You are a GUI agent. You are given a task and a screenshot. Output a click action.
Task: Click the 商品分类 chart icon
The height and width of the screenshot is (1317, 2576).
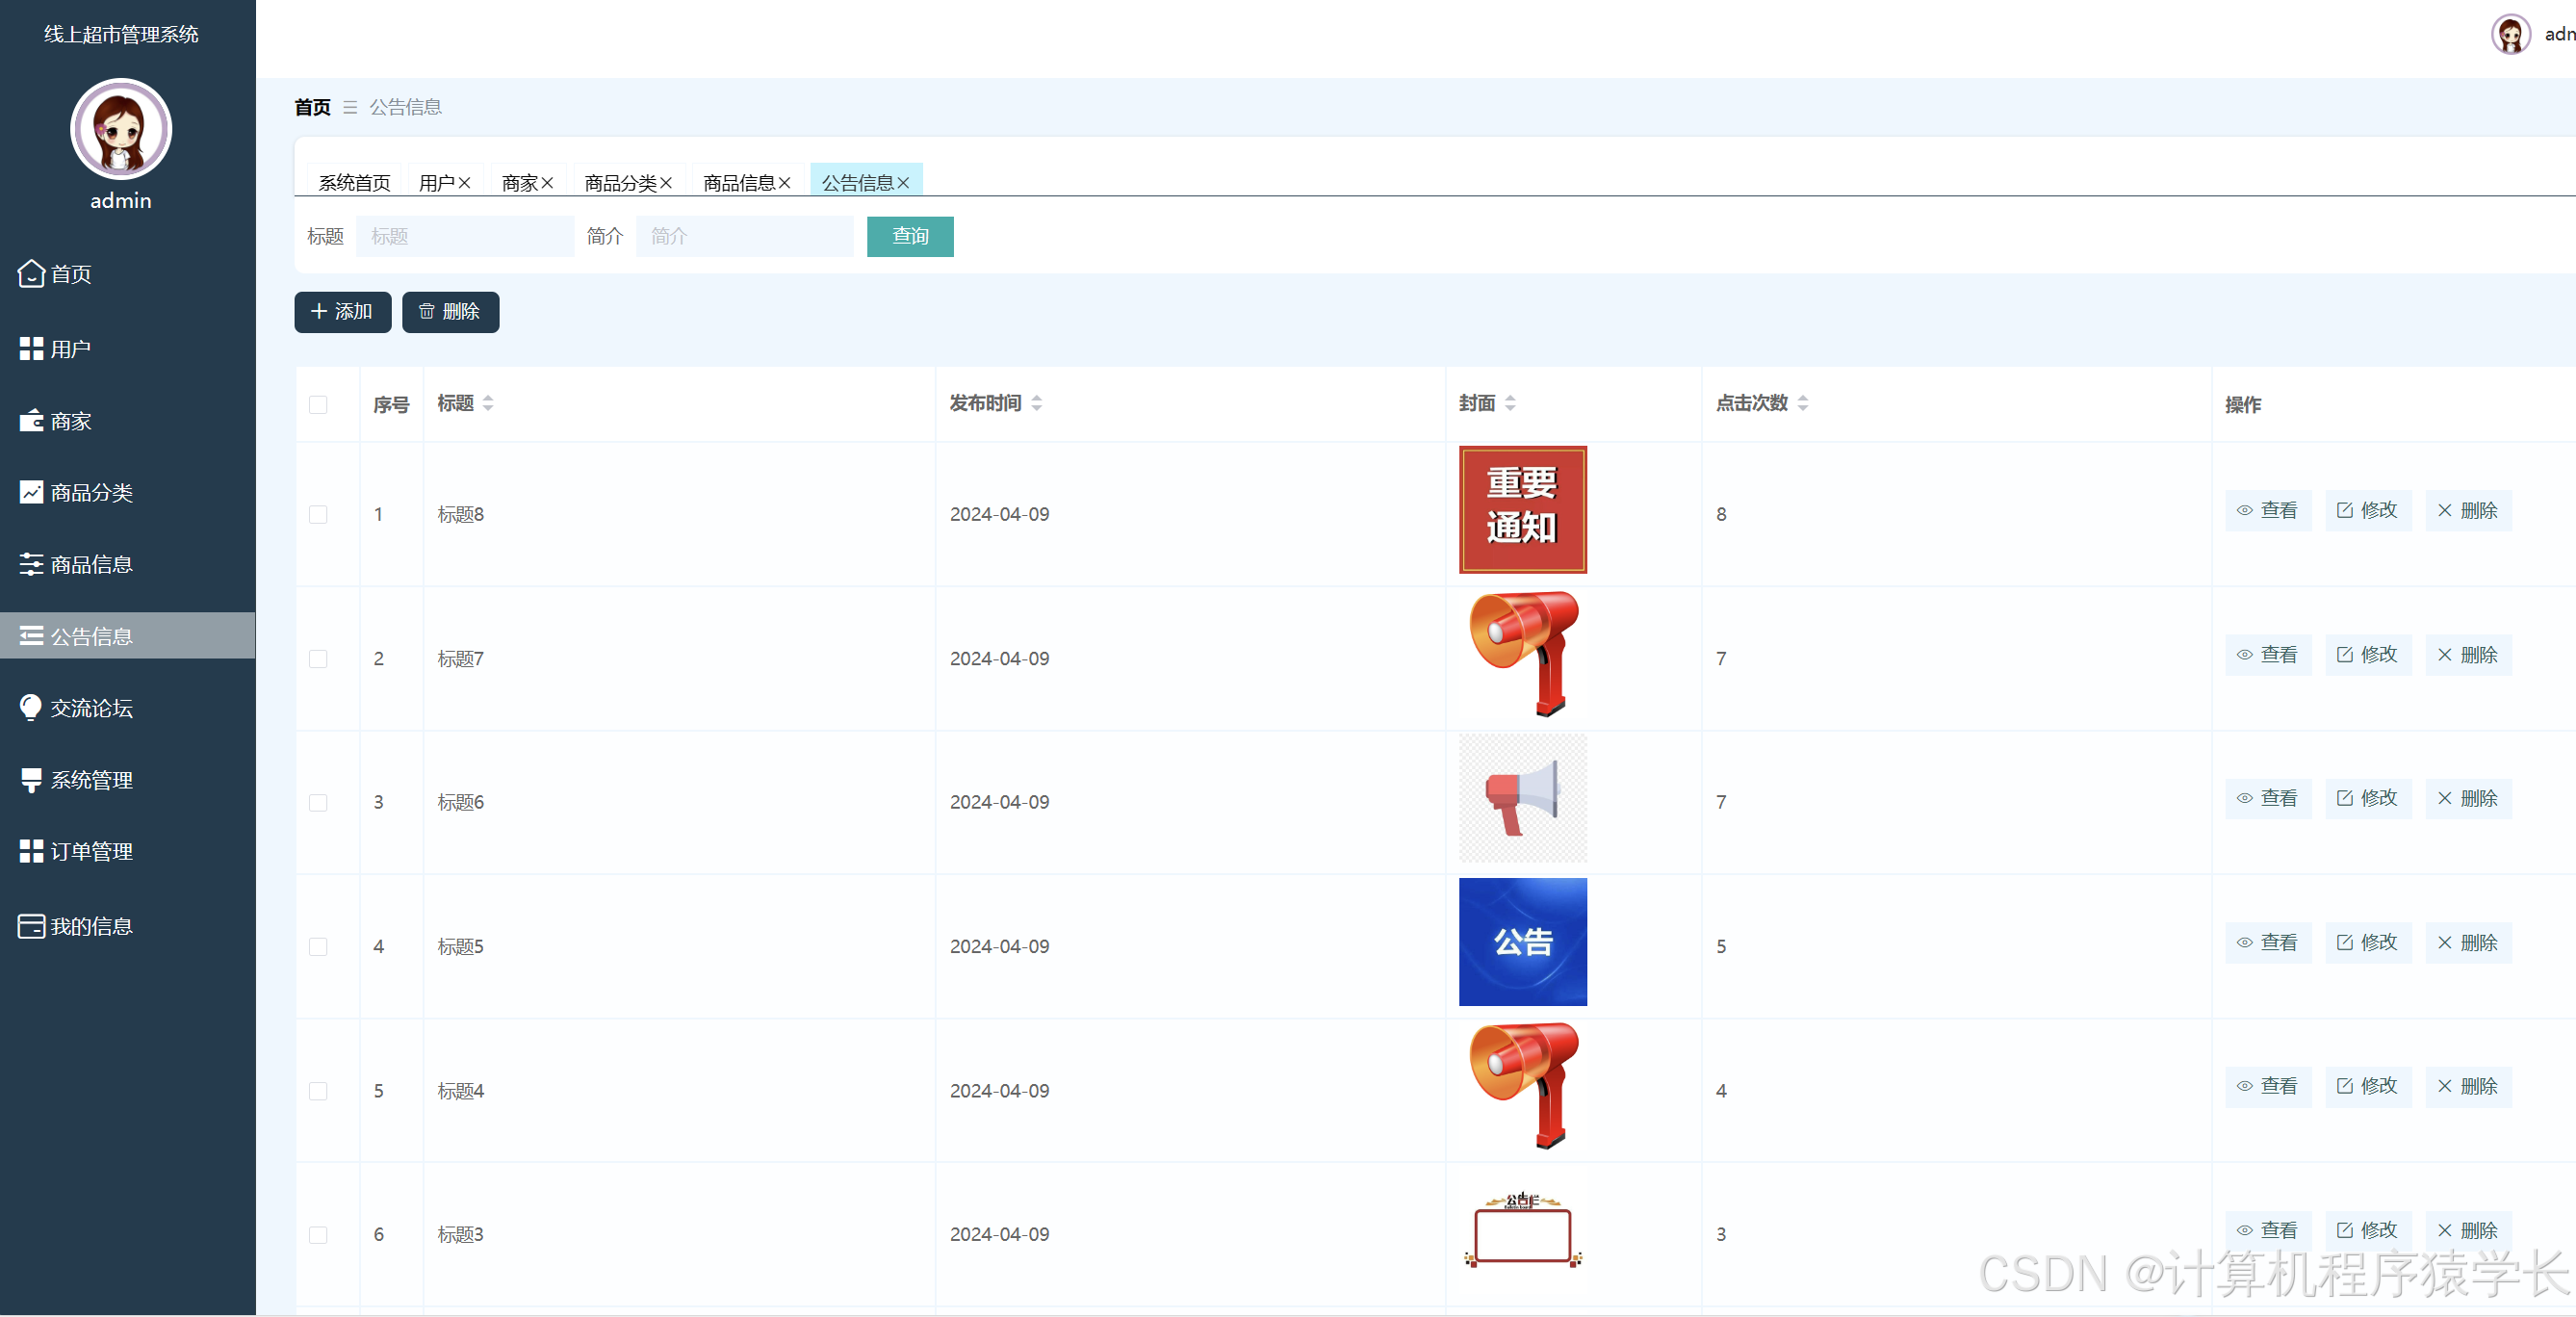tap(31, 492)
